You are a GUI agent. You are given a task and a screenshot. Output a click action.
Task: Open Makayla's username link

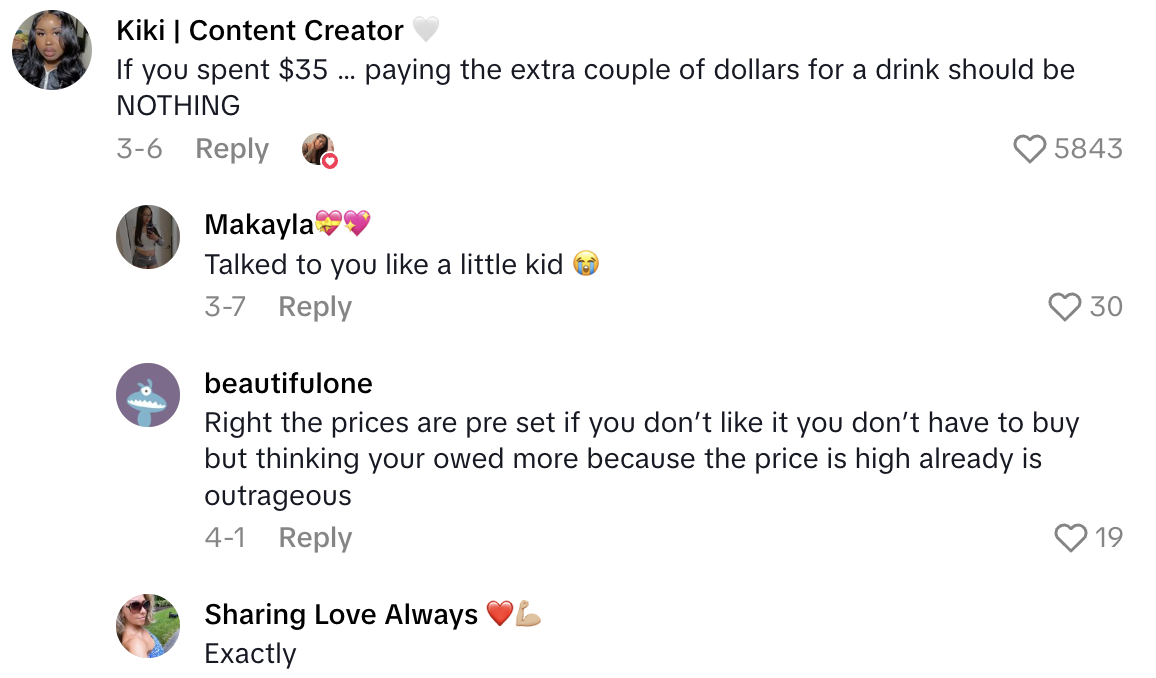259,225
